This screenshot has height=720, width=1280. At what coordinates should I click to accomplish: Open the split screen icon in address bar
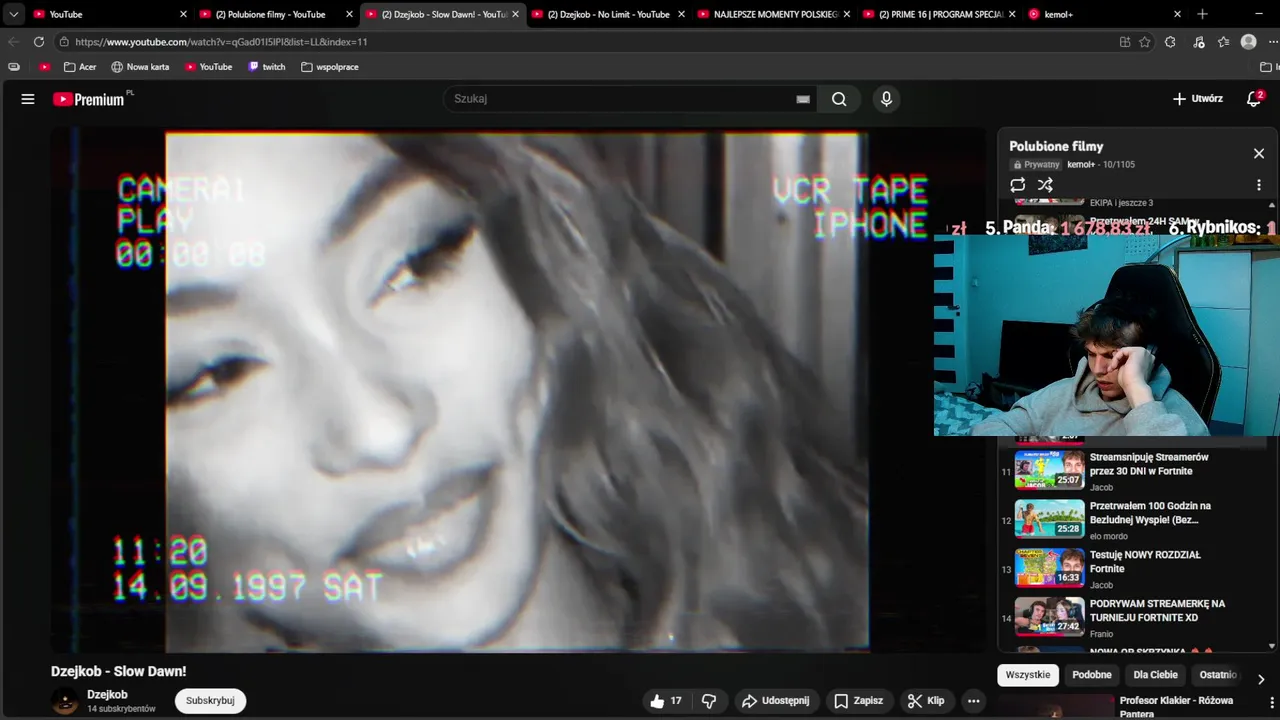click(x=1125, y=42)
